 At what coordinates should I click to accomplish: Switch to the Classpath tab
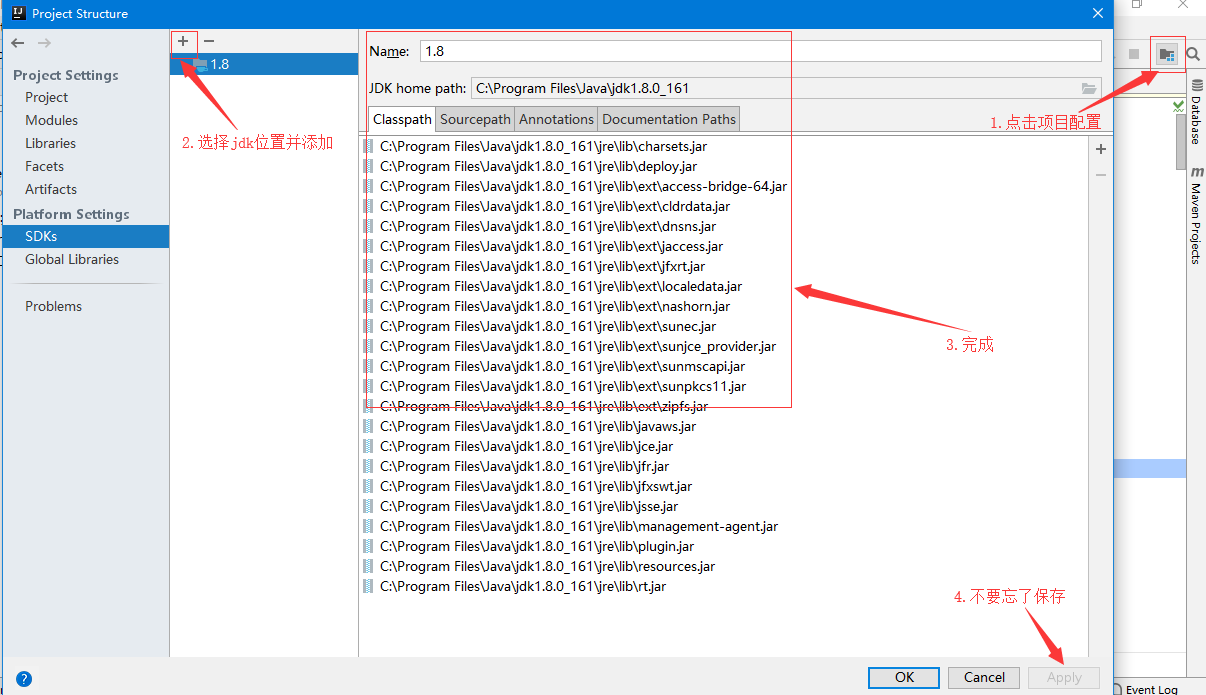point(403,119)
